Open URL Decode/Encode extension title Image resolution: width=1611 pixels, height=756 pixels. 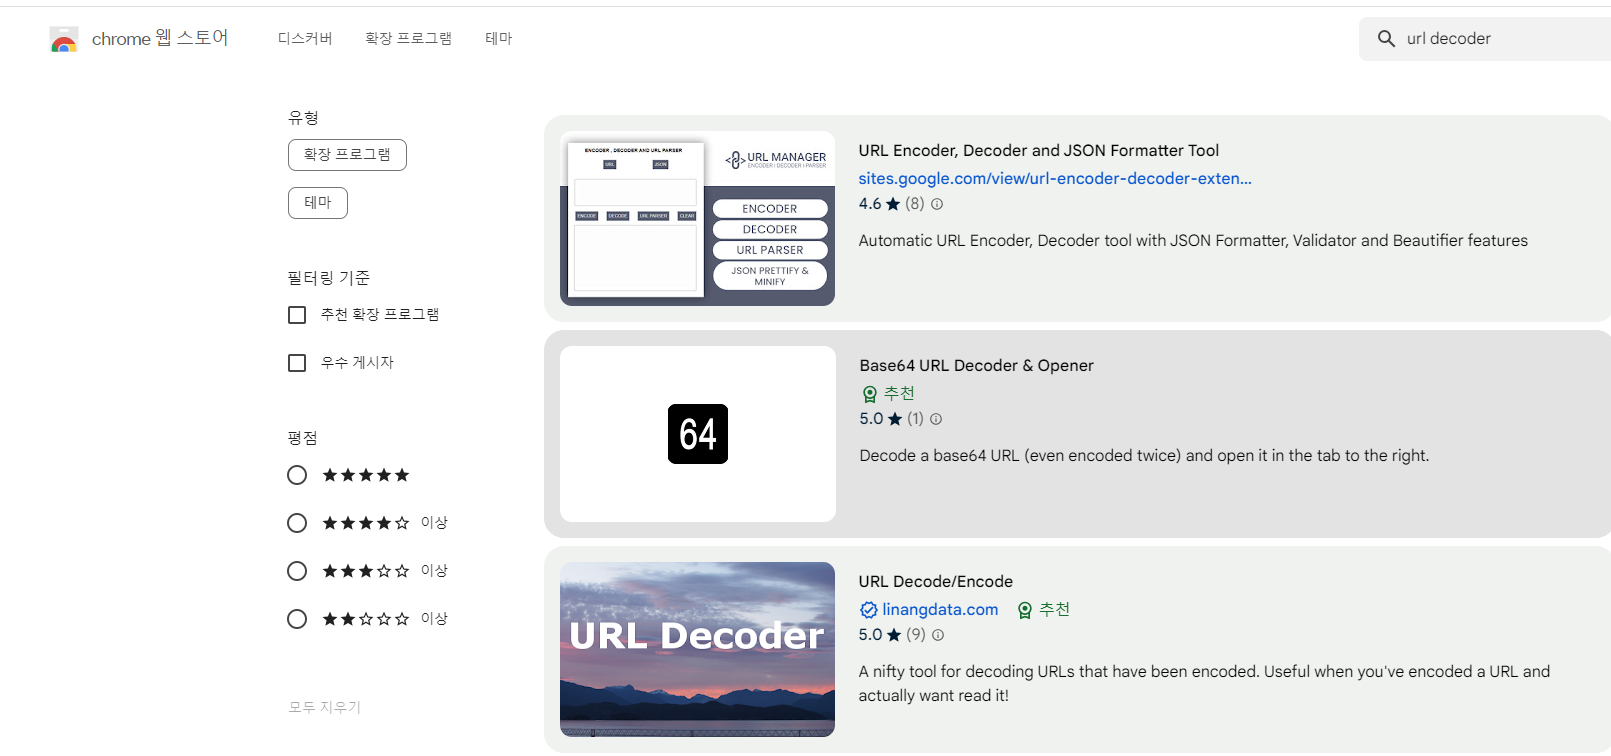click(936, 582)
